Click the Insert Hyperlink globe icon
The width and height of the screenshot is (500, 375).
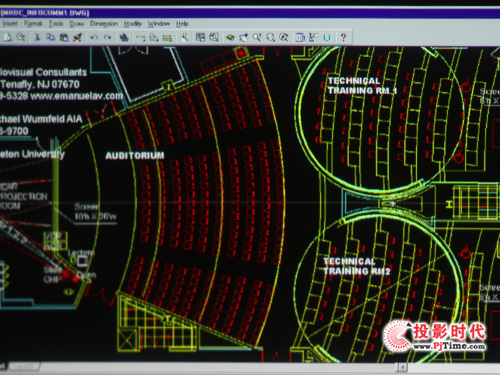click(x=124, y=37)
